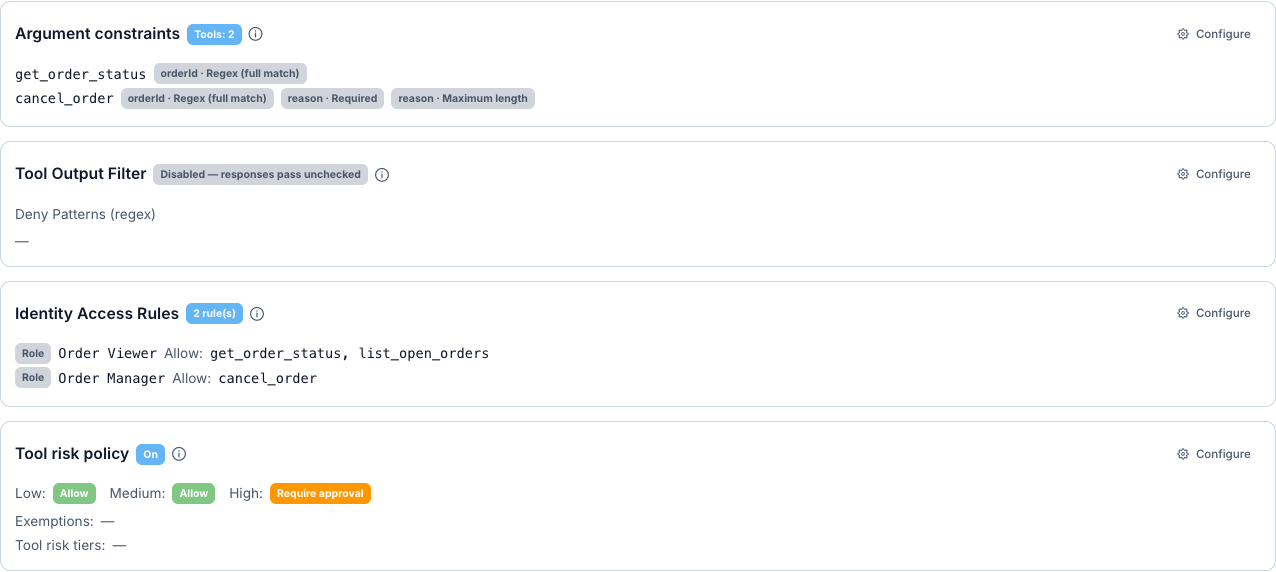Click info icon next to Tool risk policy
The height and width of the screenshot is (572, 1276).
click(x=179, y=454)
